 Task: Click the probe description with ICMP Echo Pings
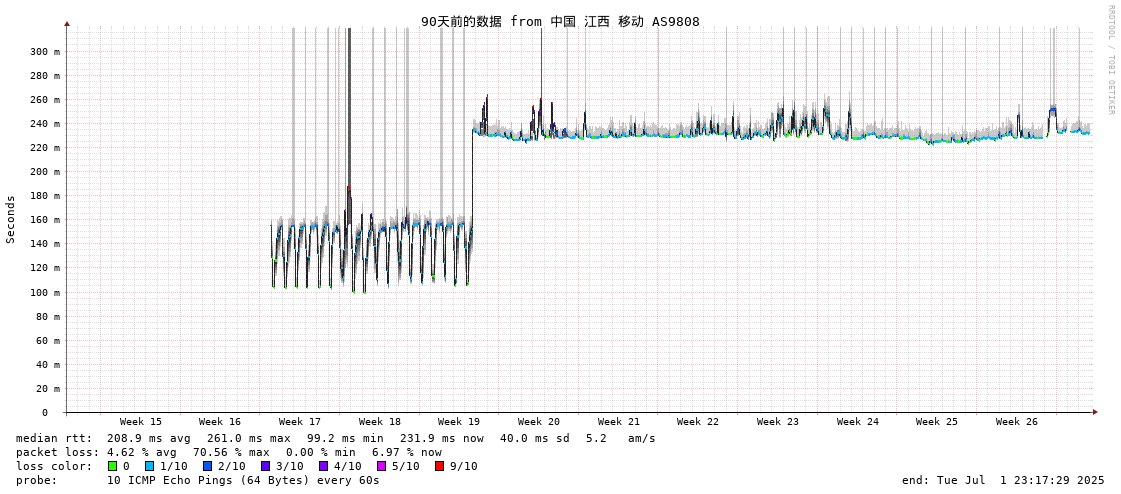243,480
